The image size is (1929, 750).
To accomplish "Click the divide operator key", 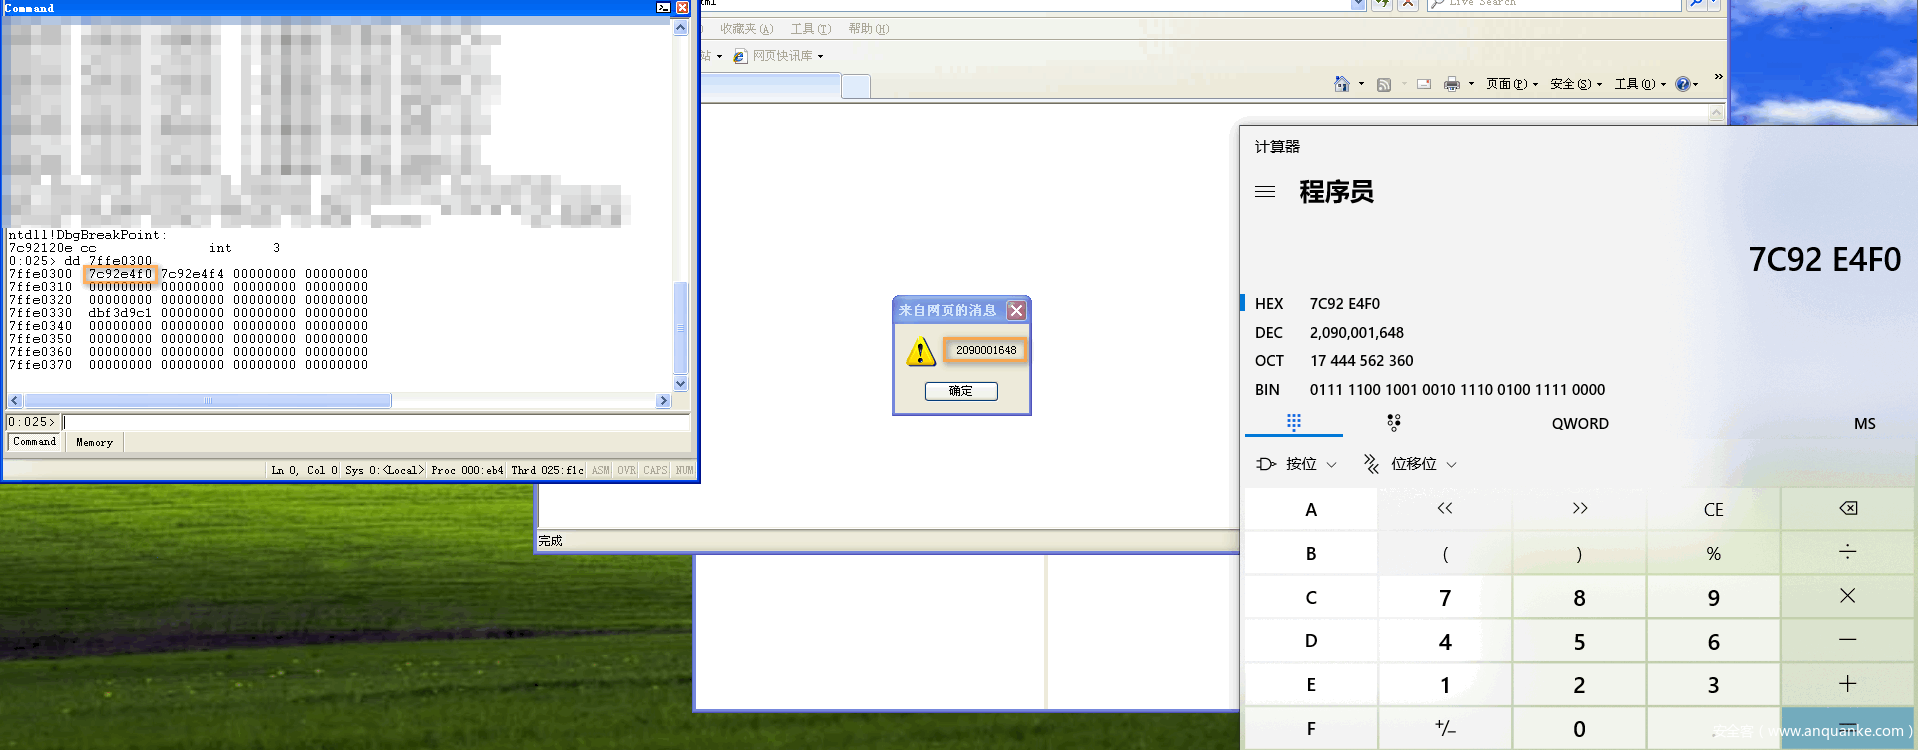I will coord(1848,553).
